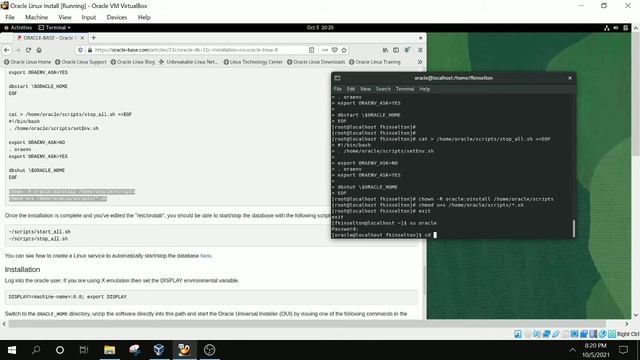
Task: Open terminal View menu
Action: pos(365,89)
